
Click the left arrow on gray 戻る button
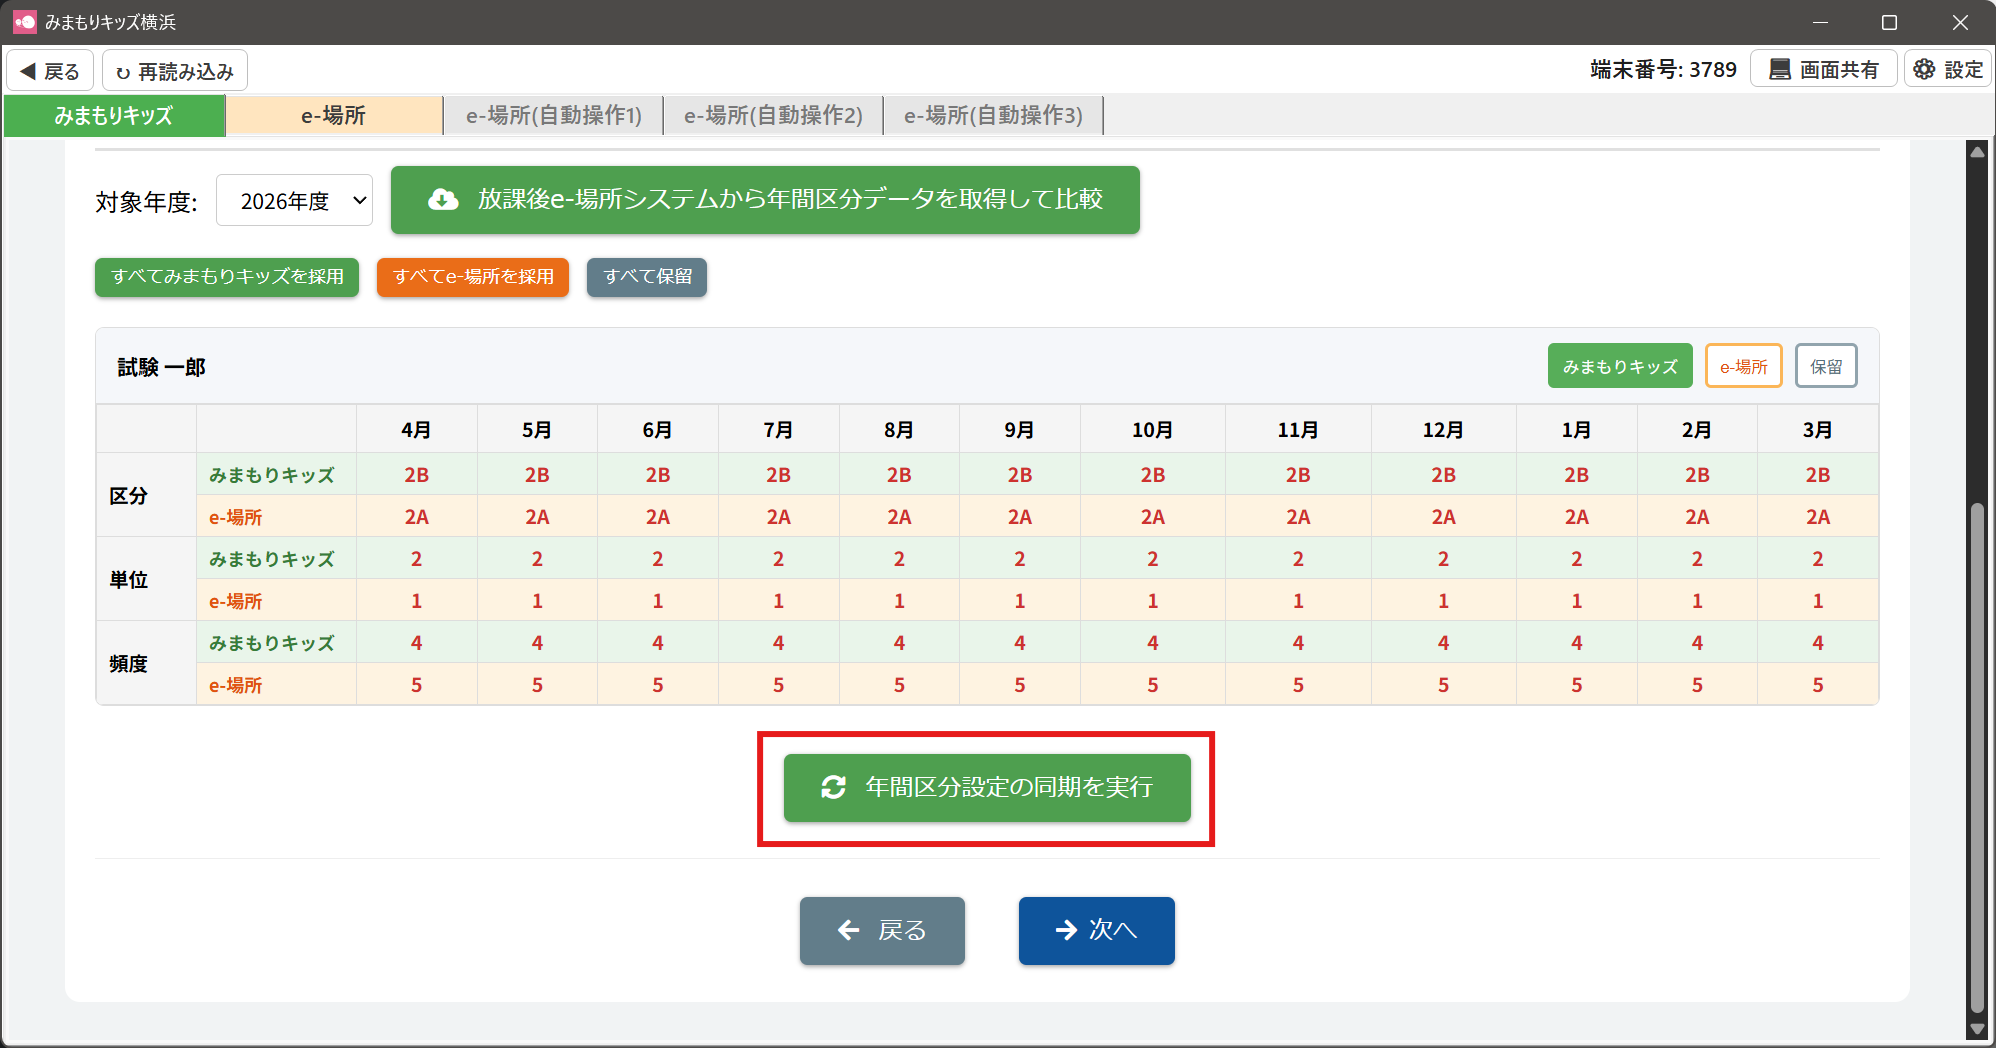tap(849, 931)
